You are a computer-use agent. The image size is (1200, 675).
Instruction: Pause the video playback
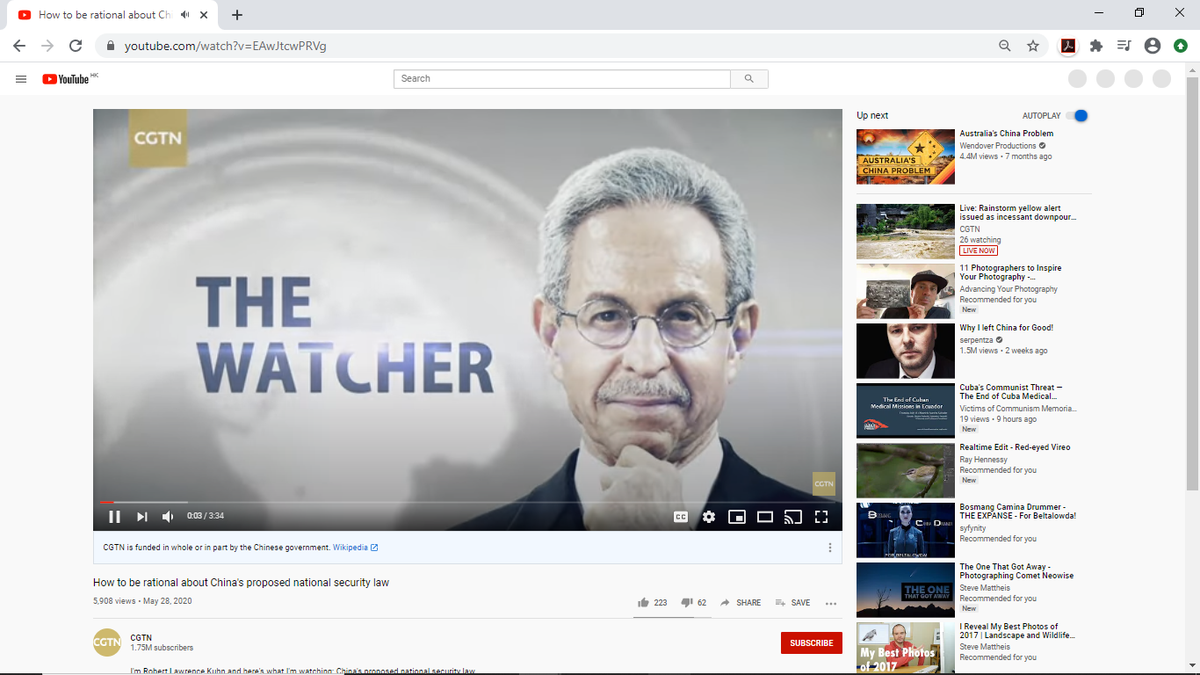click(x=114, y=517)
